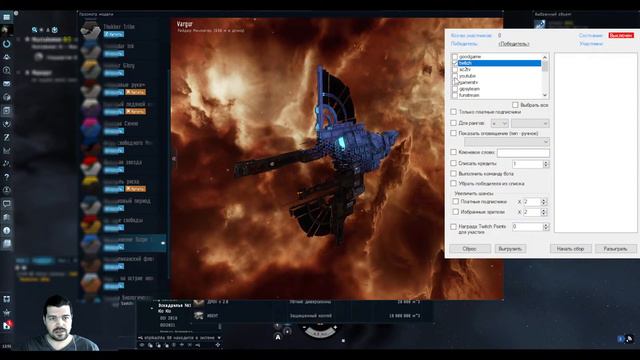Click the magnifier search icon in the left panel
The height and width of the screenshot is (360, 640).
[35, 30]
